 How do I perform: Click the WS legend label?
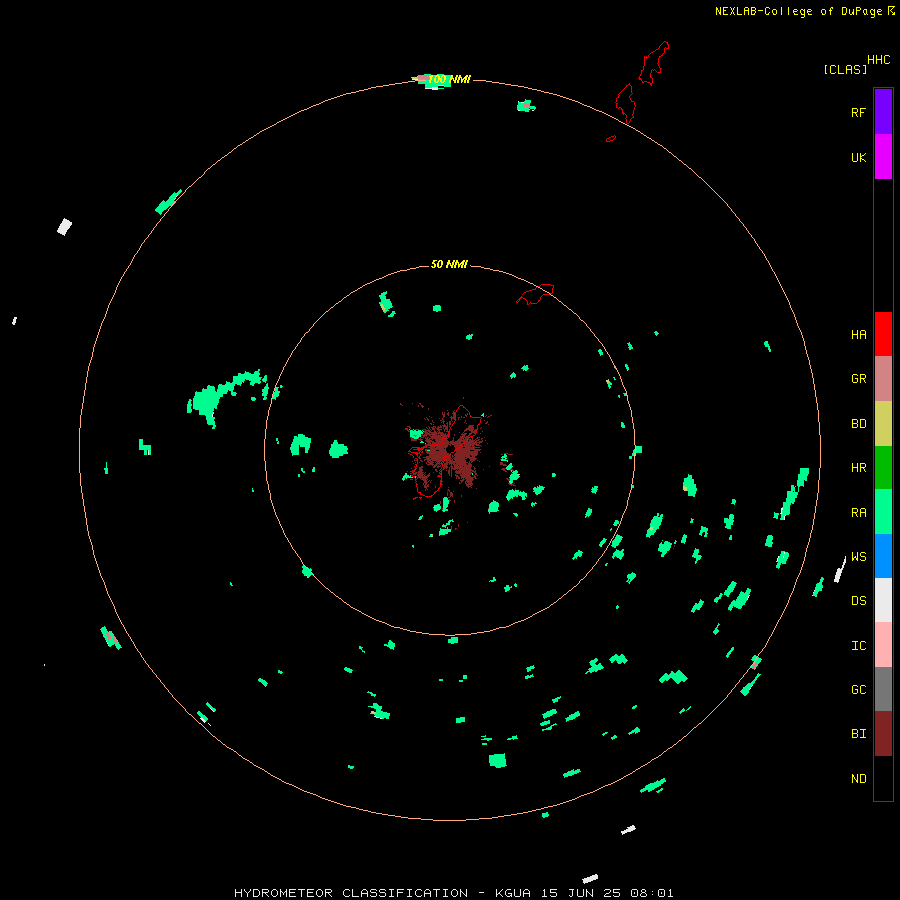pos(858,557)
